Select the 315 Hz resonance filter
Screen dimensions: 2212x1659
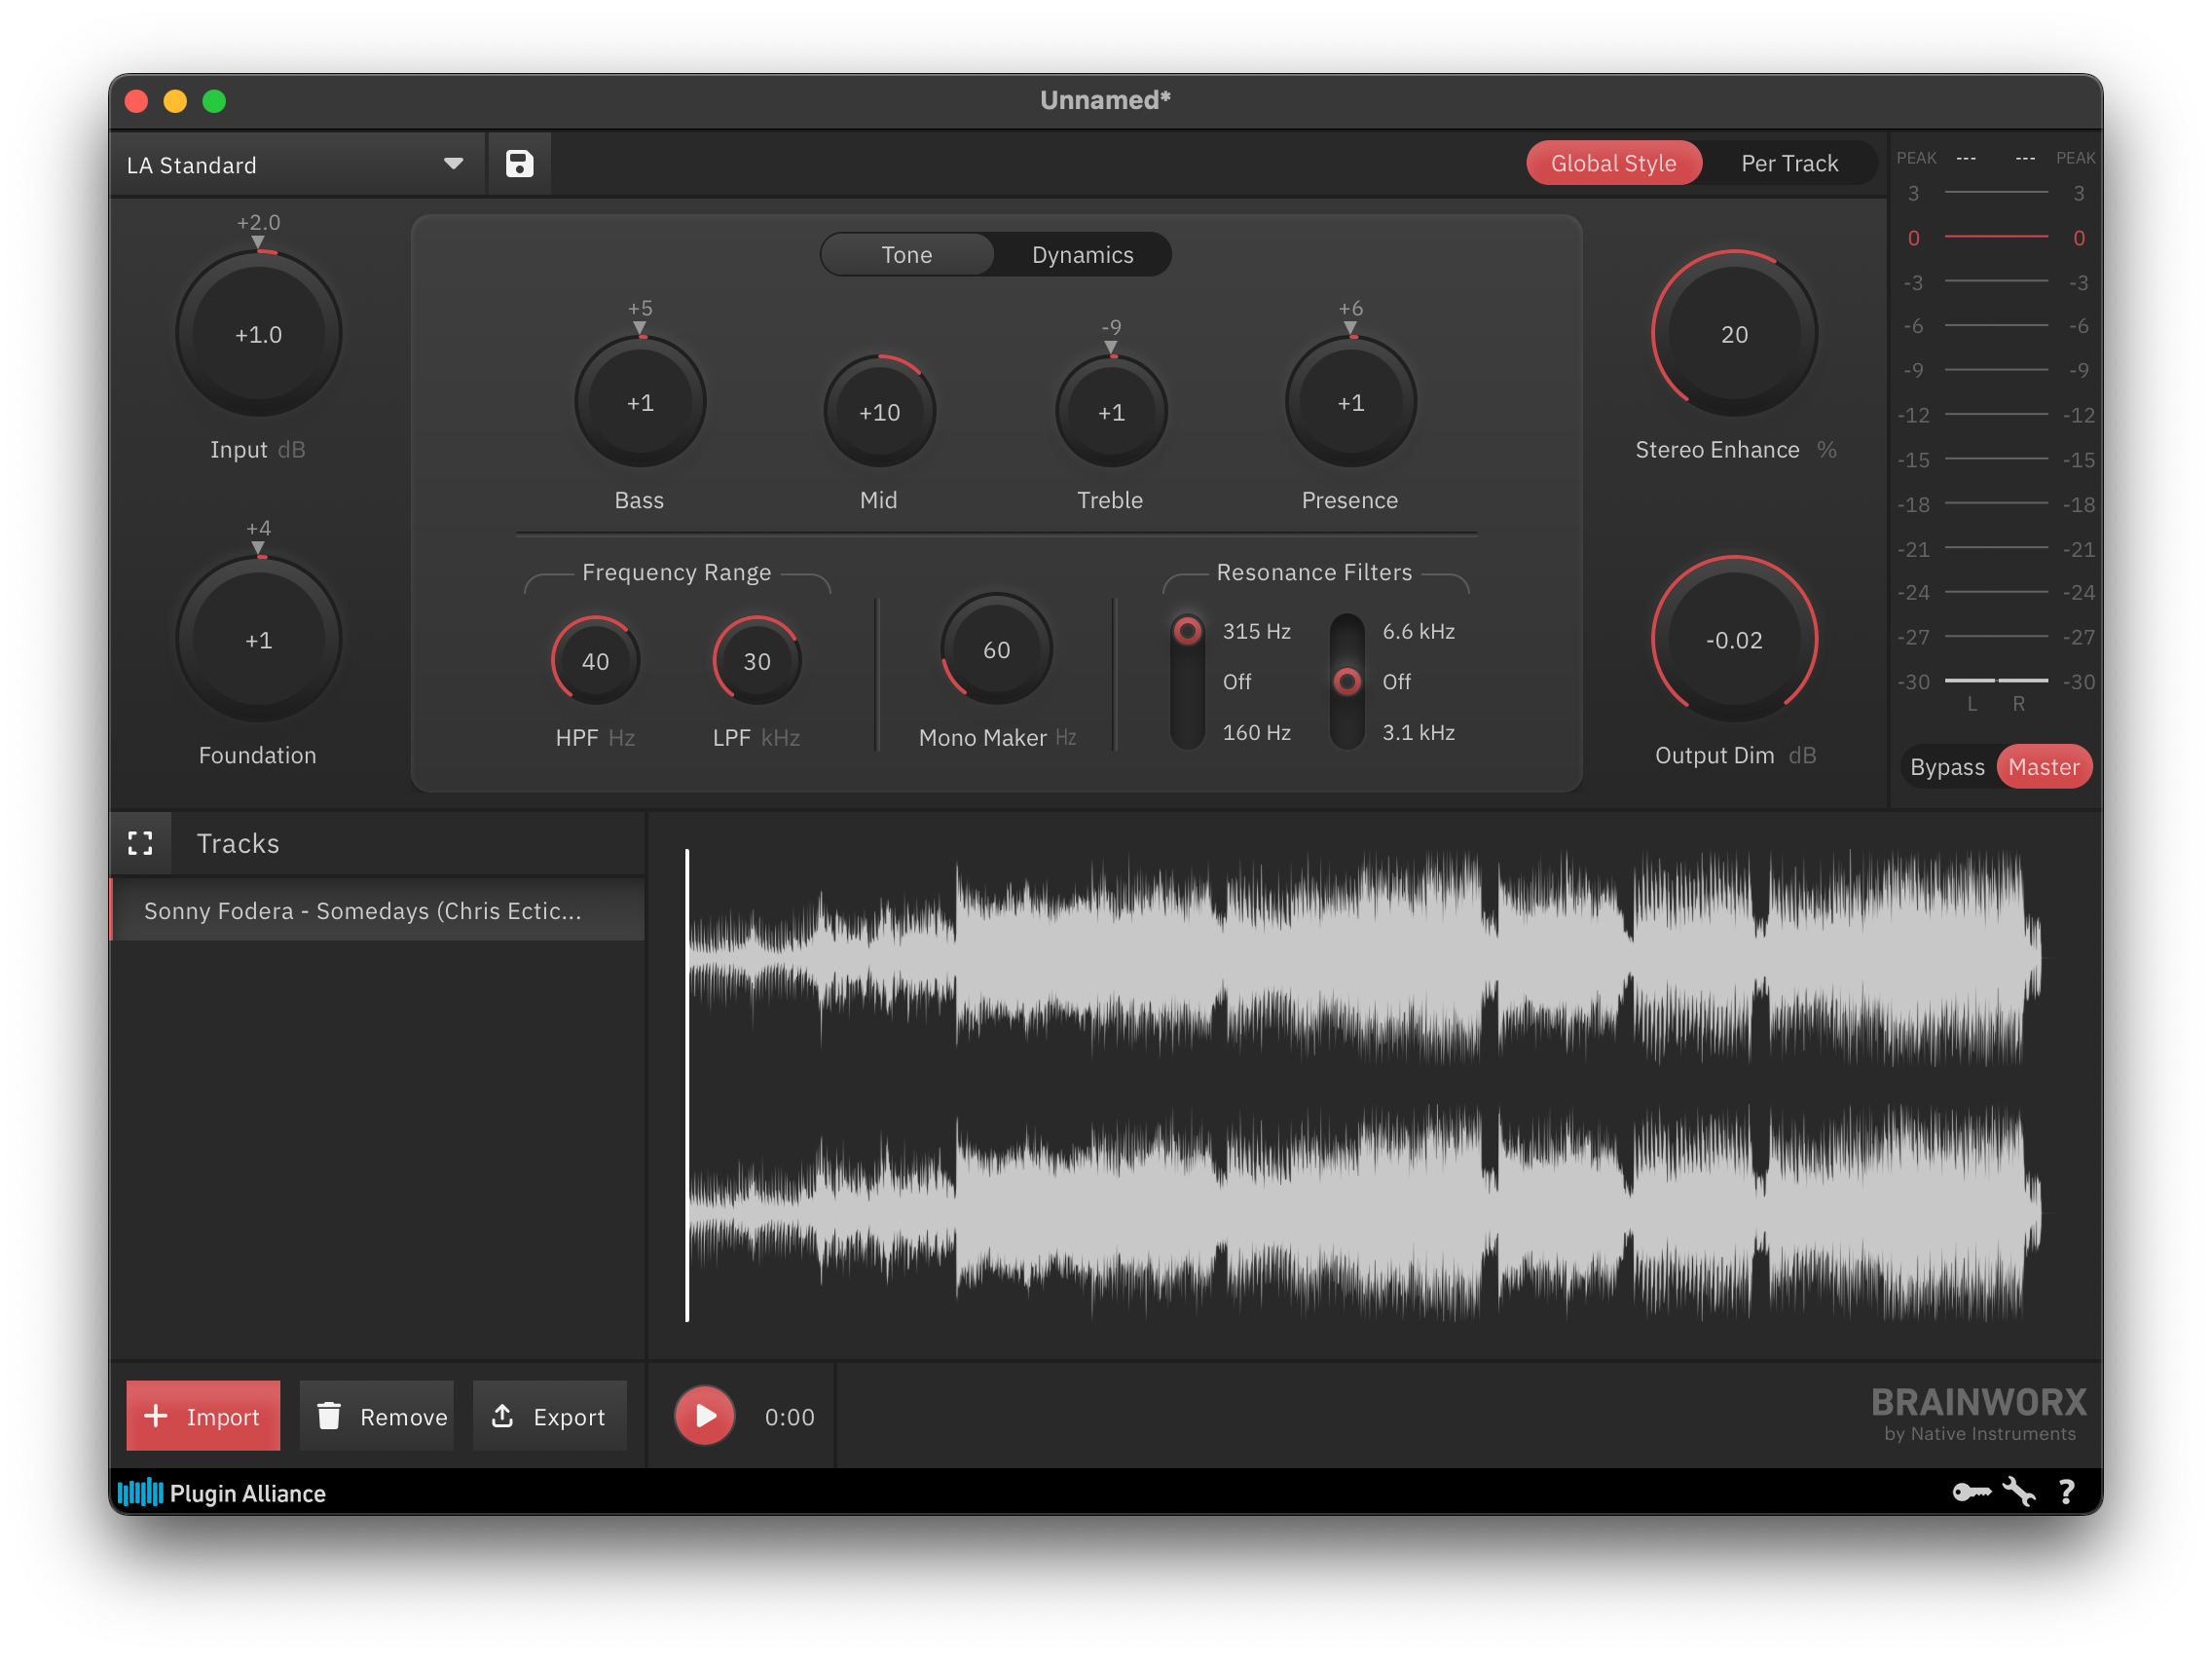tap(1186, 630)
